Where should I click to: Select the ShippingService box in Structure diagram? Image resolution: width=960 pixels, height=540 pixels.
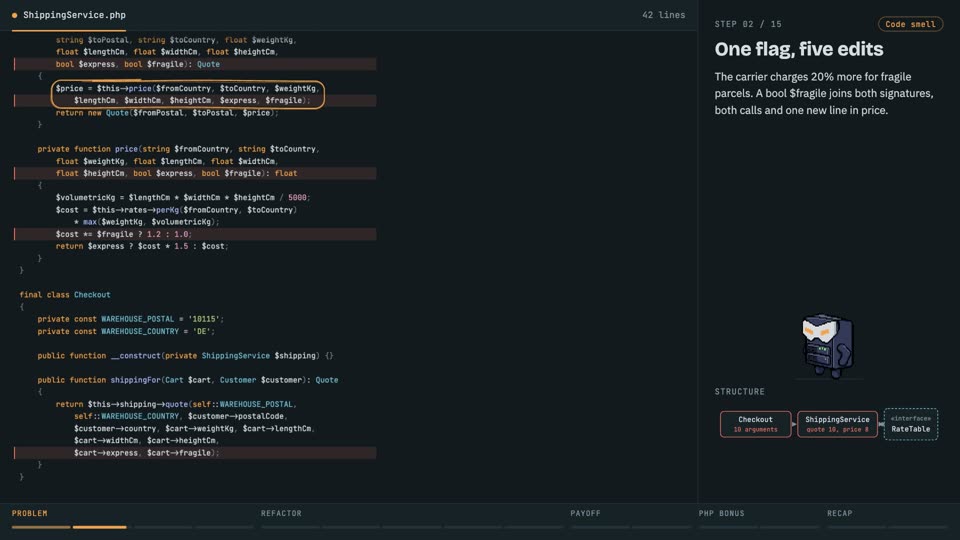[837, 424]
